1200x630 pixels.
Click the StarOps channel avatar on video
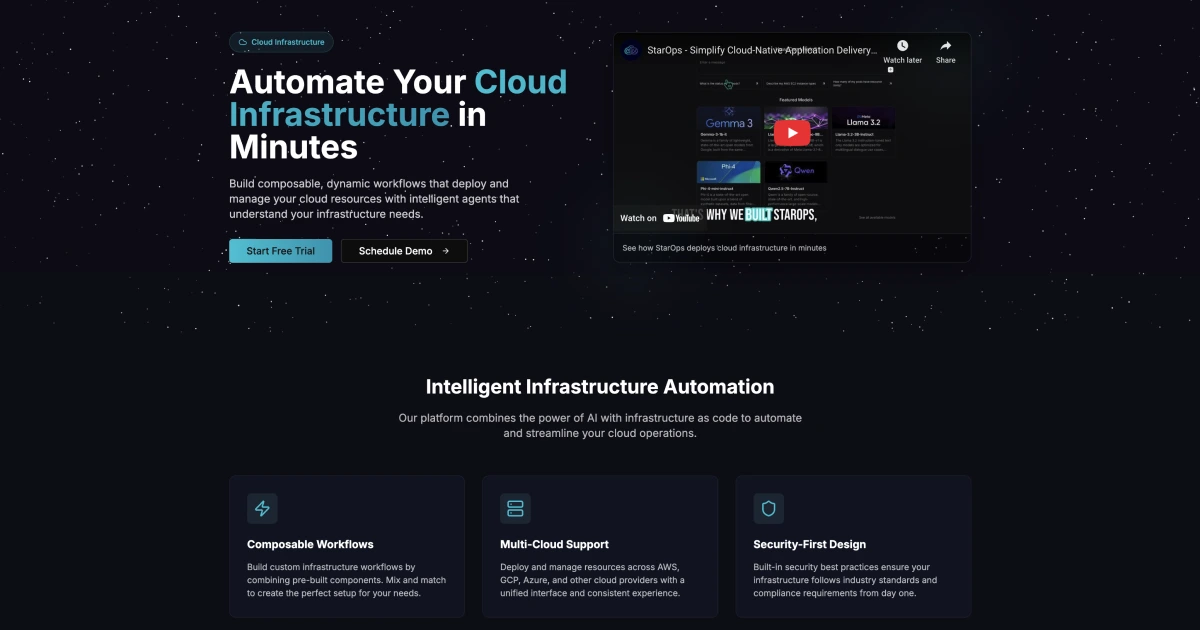631,50
